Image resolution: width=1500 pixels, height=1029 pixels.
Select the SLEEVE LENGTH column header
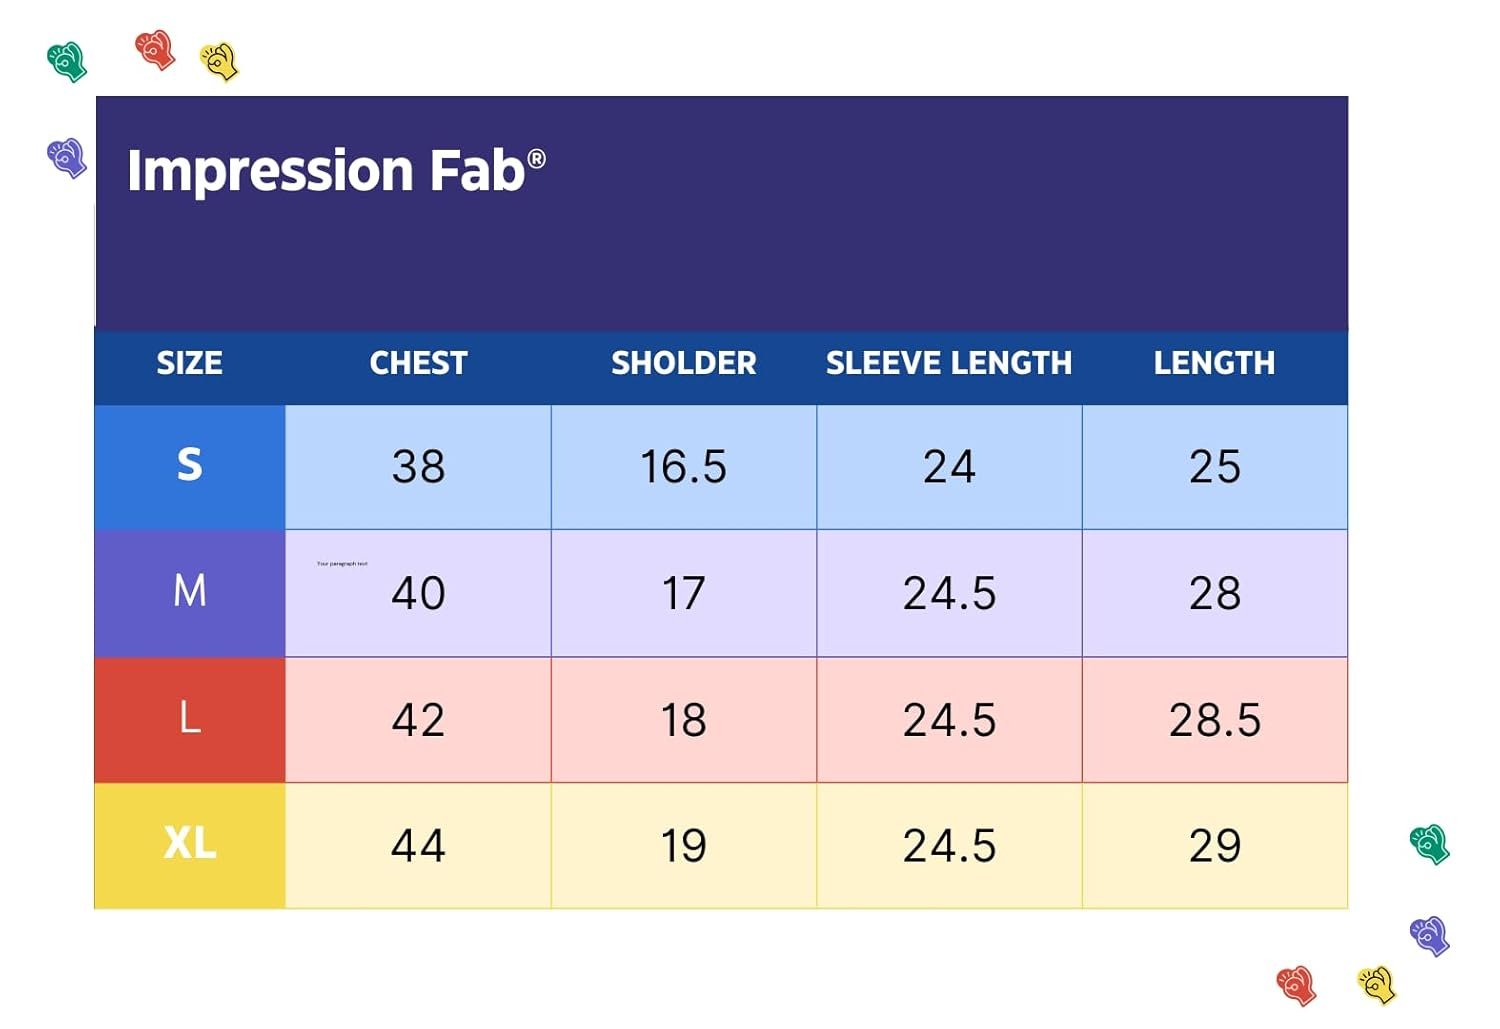click(948, 363)
